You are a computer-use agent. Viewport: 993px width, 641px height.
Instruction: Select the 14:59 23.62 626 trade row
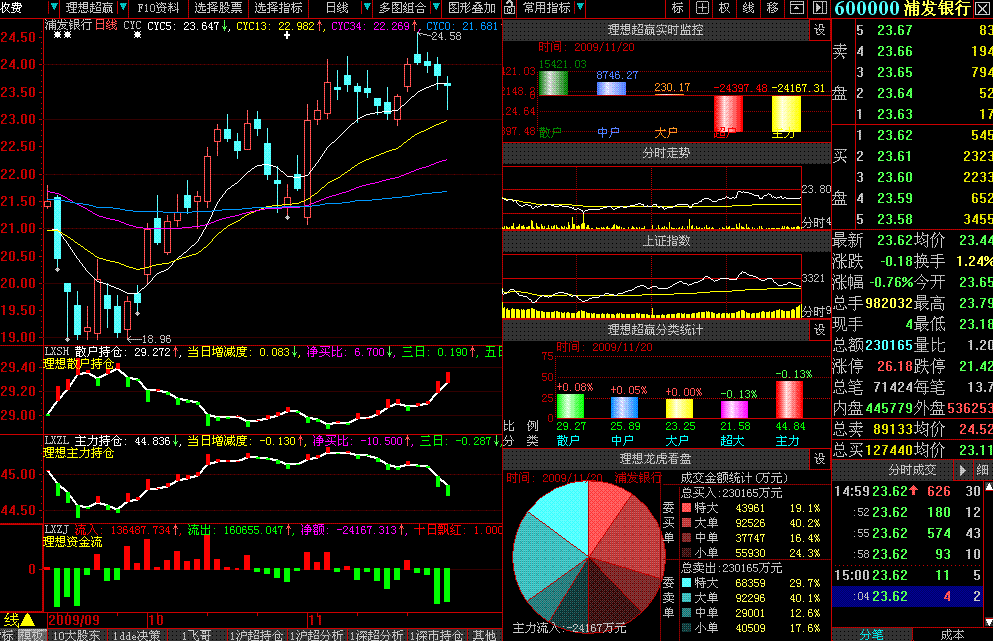click(907, 491)
